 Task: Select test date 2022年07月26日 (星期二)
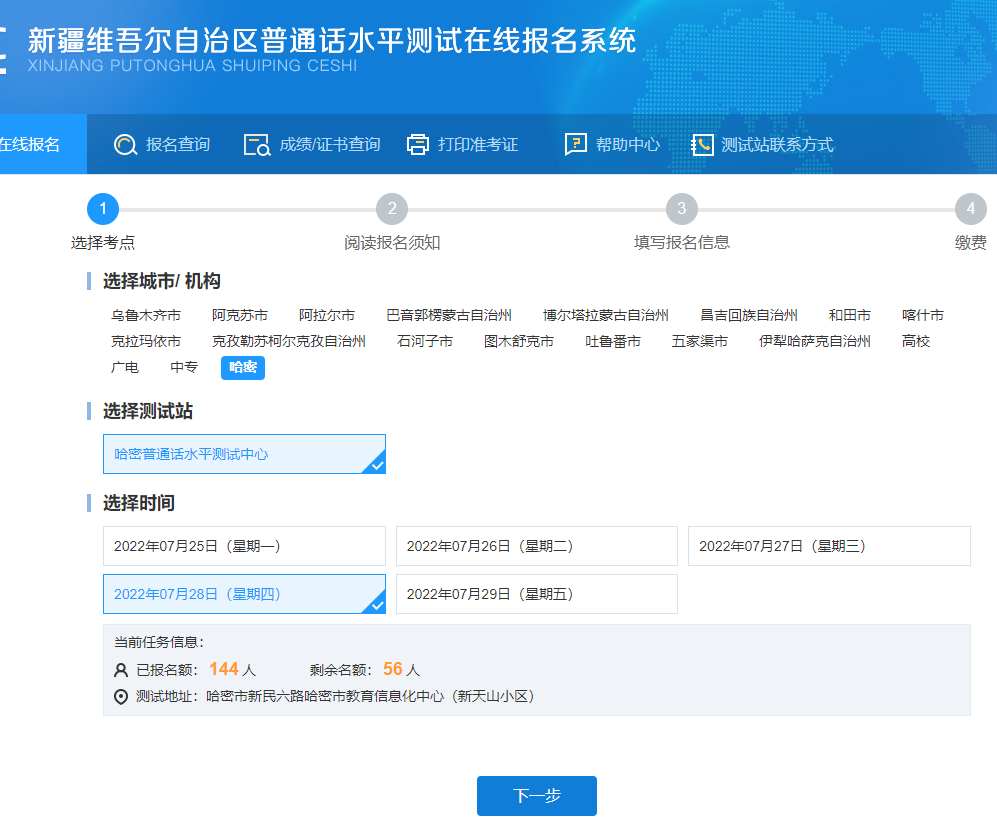pos(536,546)
